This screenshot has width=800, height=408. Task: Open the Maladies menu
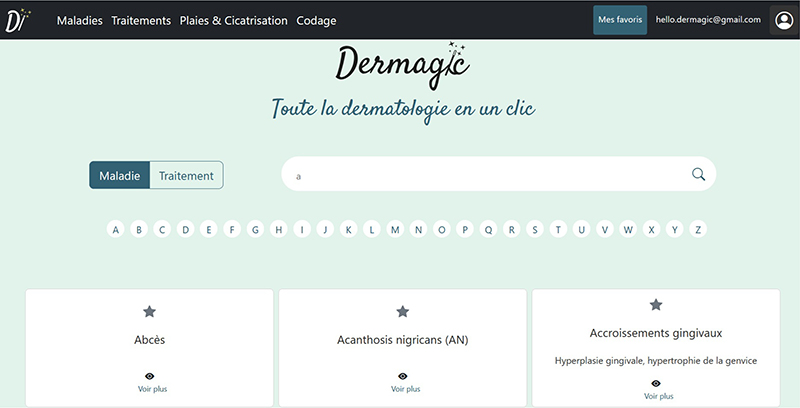tap(80, 21)
